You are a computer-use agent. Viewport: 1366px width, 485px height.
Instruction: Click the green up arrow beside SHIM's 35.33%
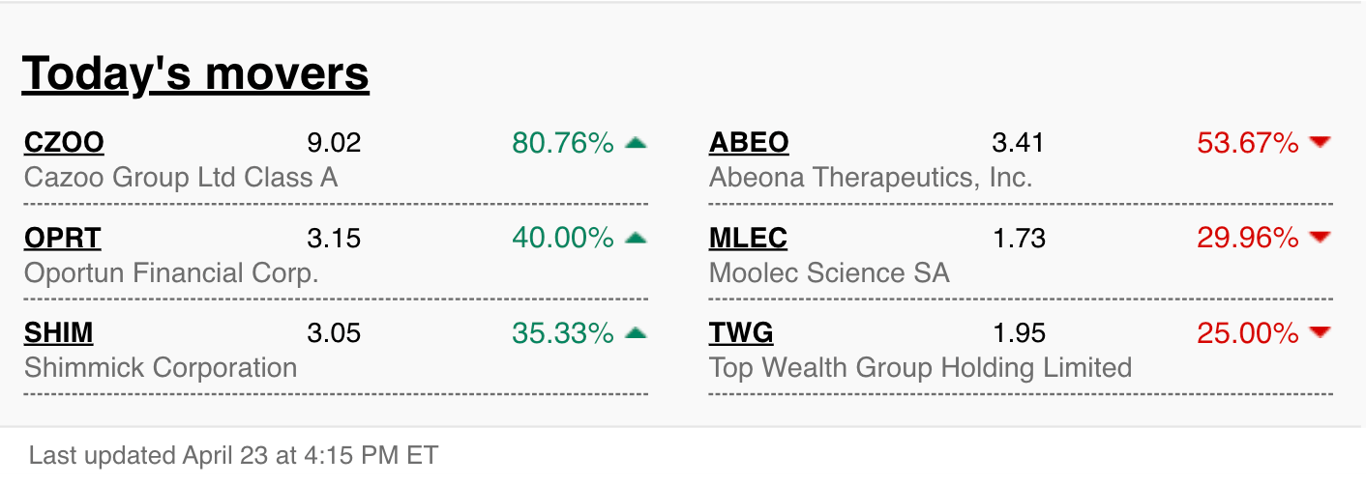(636, 333)
